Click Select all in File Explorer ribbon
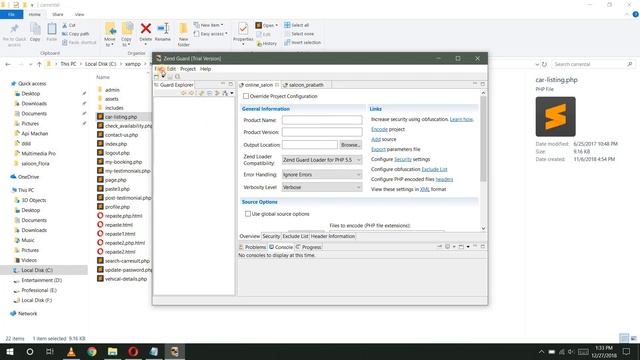640x360 pixels. point(296,25)
